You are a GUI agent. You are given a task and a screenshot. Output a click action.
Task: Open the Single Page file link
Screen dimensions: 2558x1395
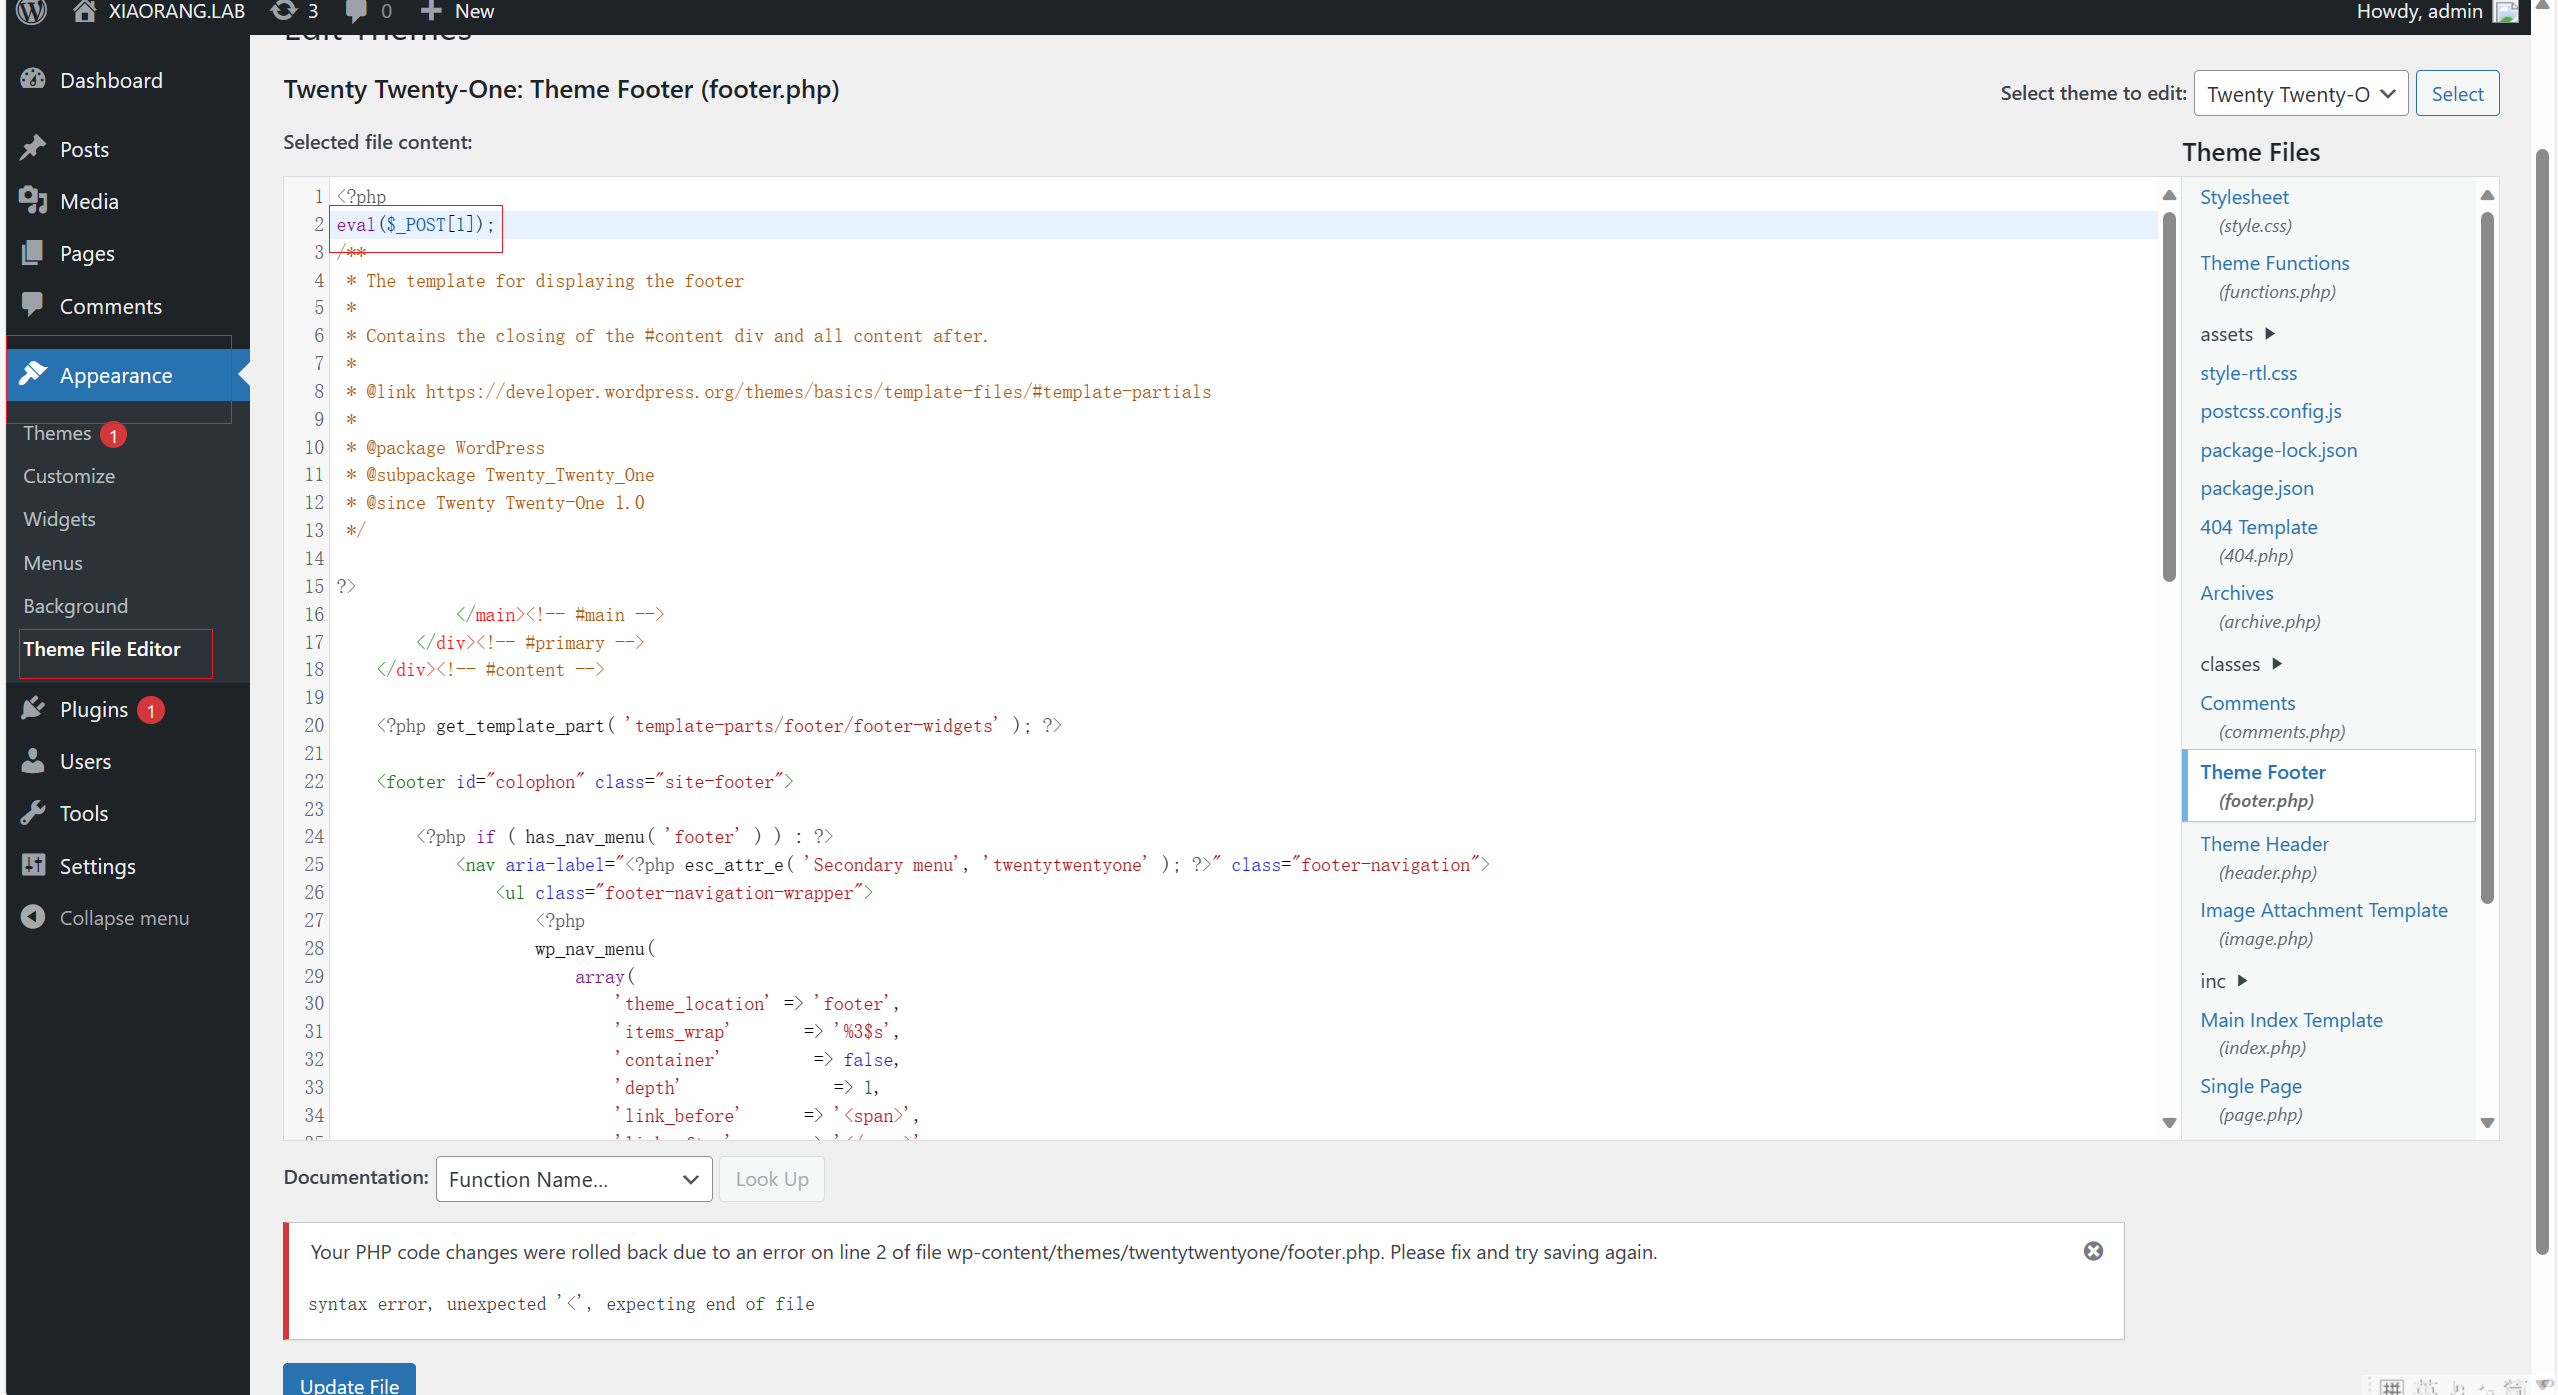point(2250,1086)
